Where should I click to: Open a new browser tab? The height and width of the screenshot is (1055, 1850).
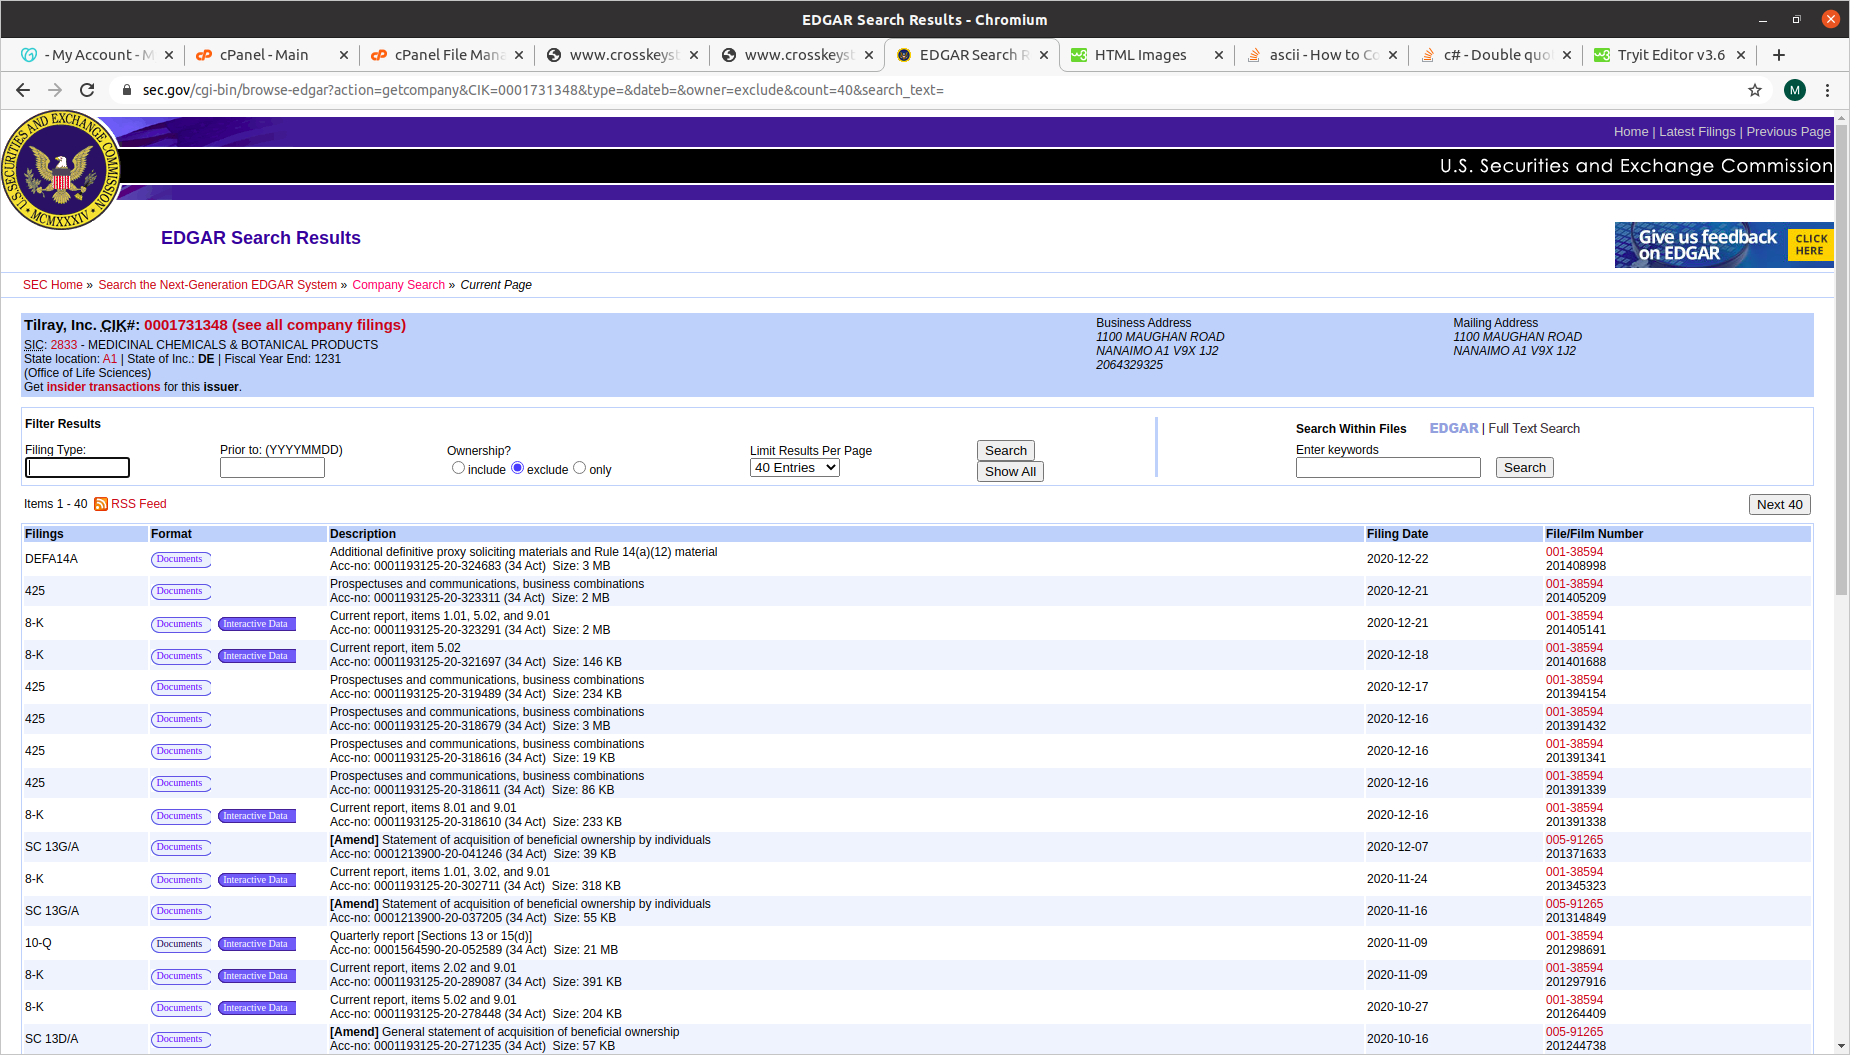[x=1779, y=55]
